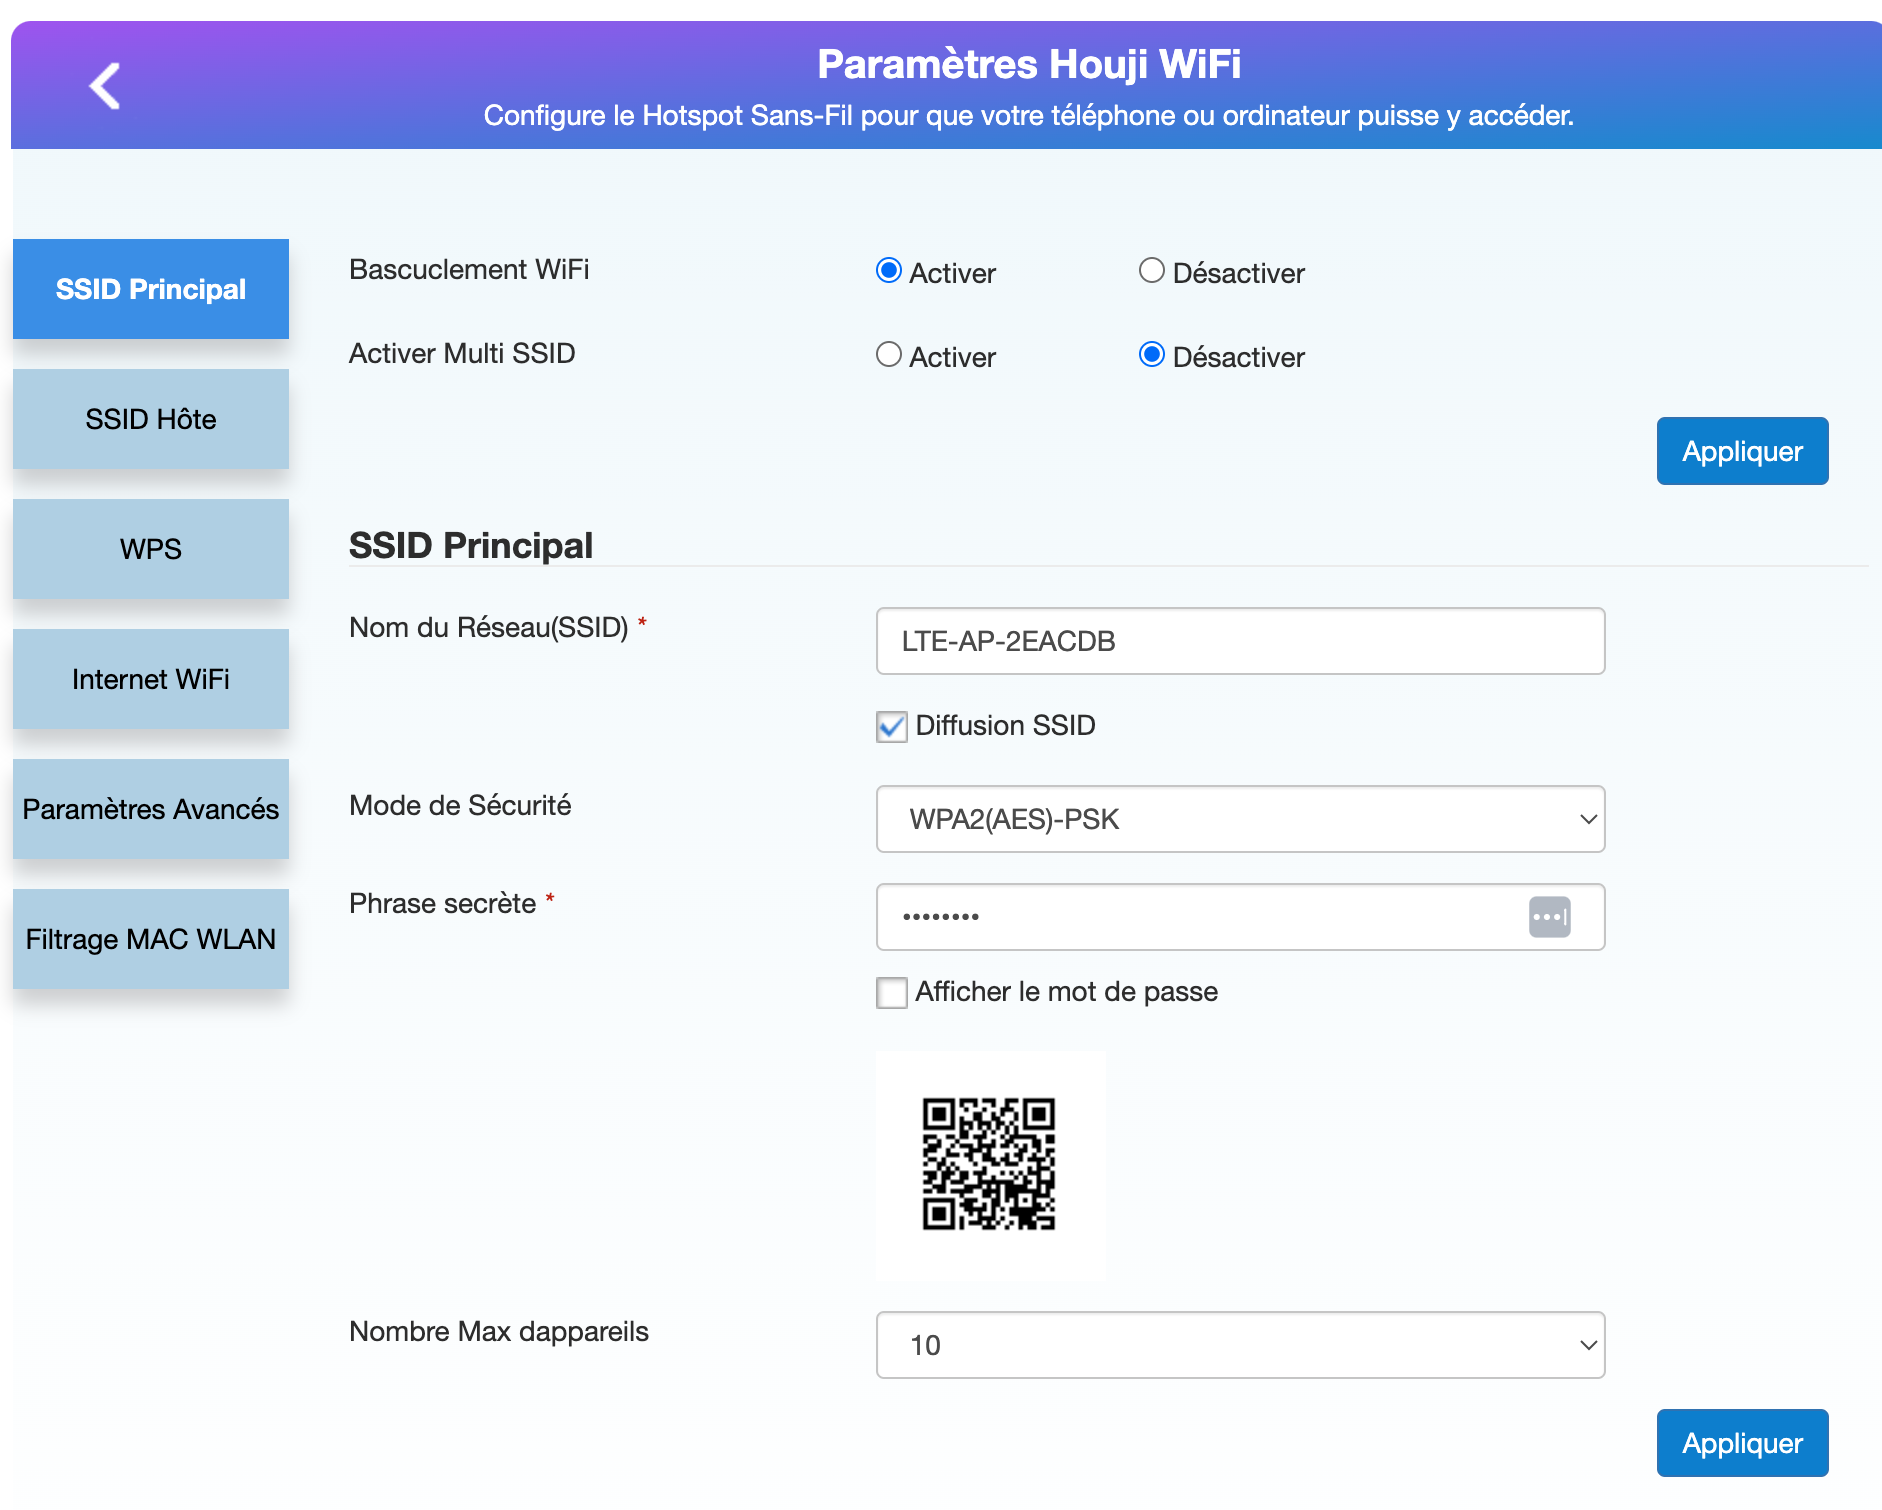Select Activer for Multi SSID

pos(889,355)
